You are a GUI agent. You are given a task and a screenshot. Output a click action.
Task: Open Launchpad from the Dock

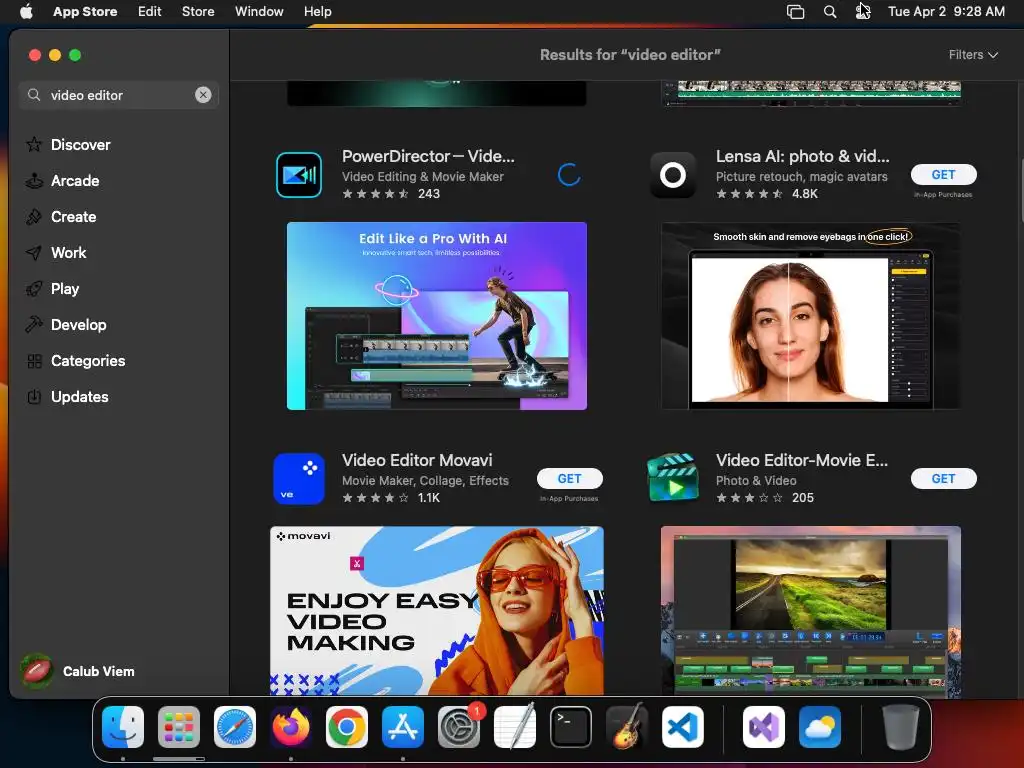click(x=179, y=727)
